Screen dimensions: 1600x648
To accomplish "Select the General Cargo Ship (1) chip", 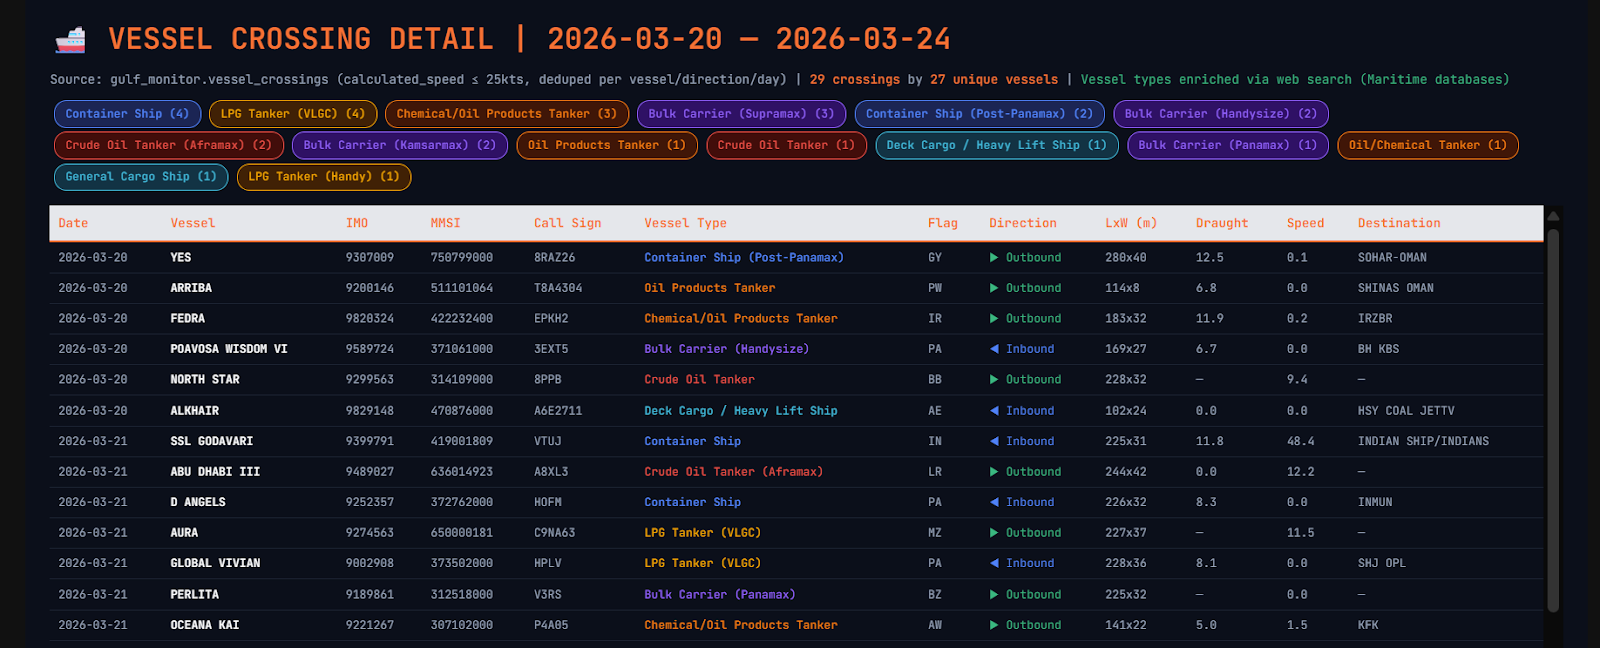I will [x=140, y=177].
